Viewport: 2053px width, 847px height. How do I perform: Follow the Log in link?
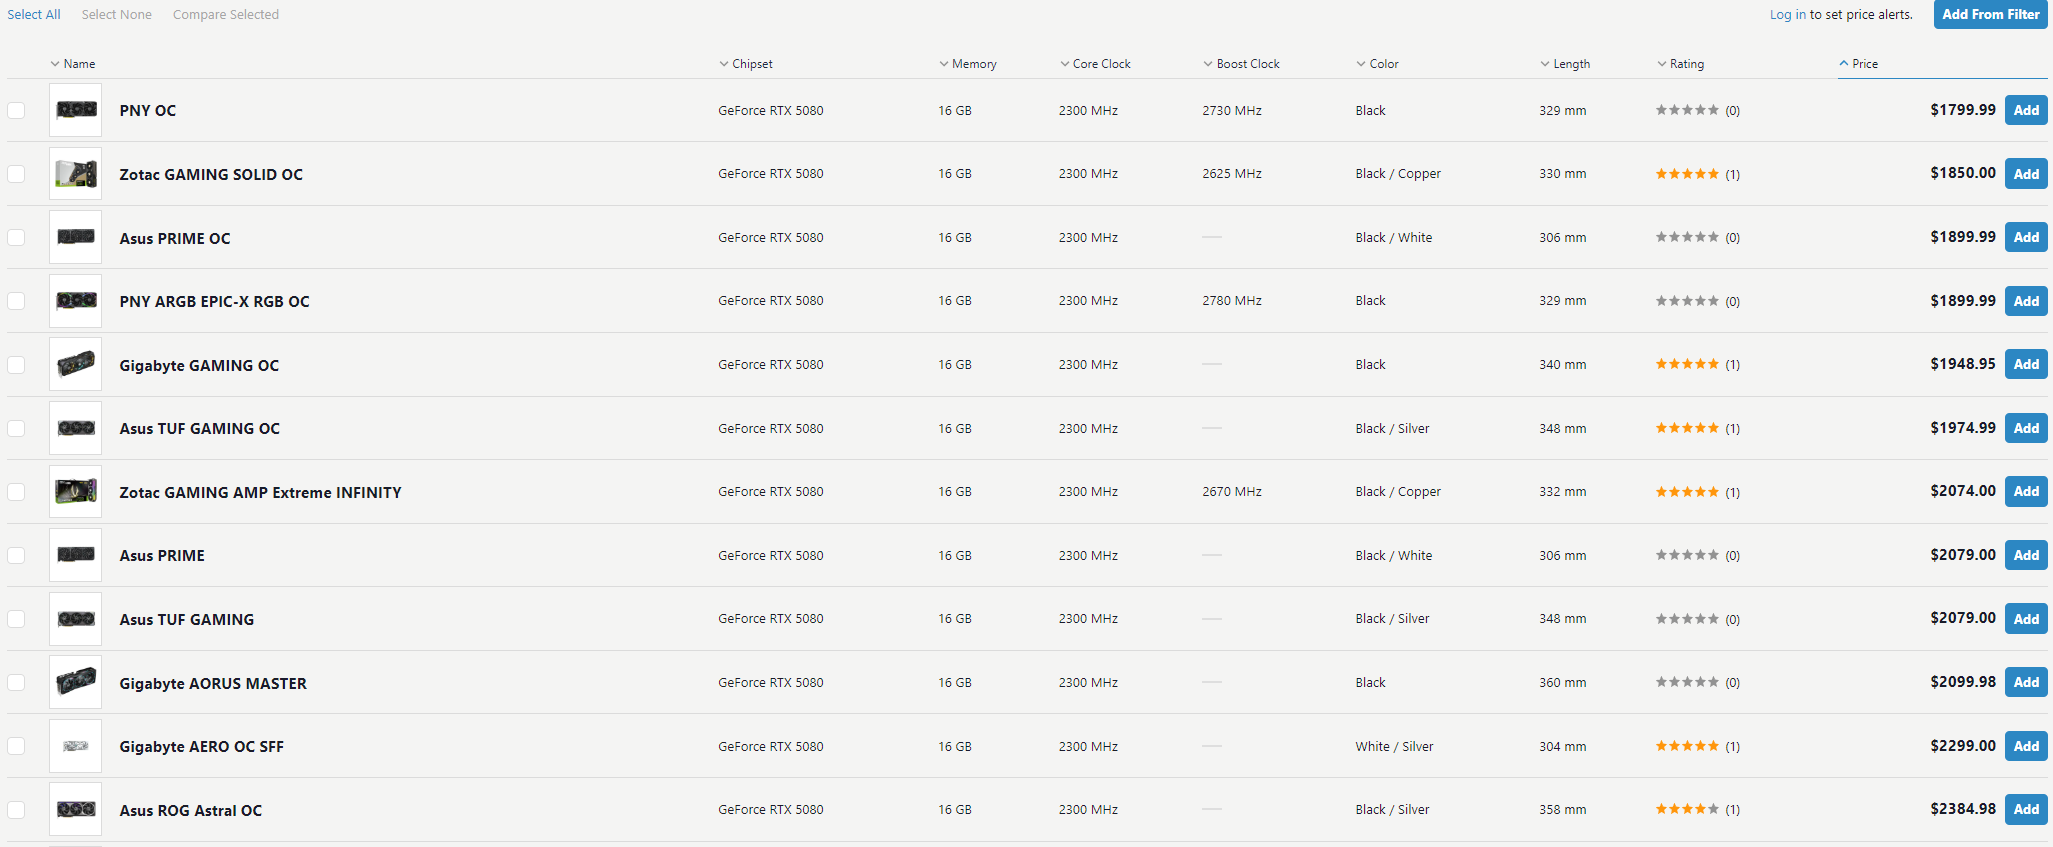pyautogui.click(x=1787, y=15)
